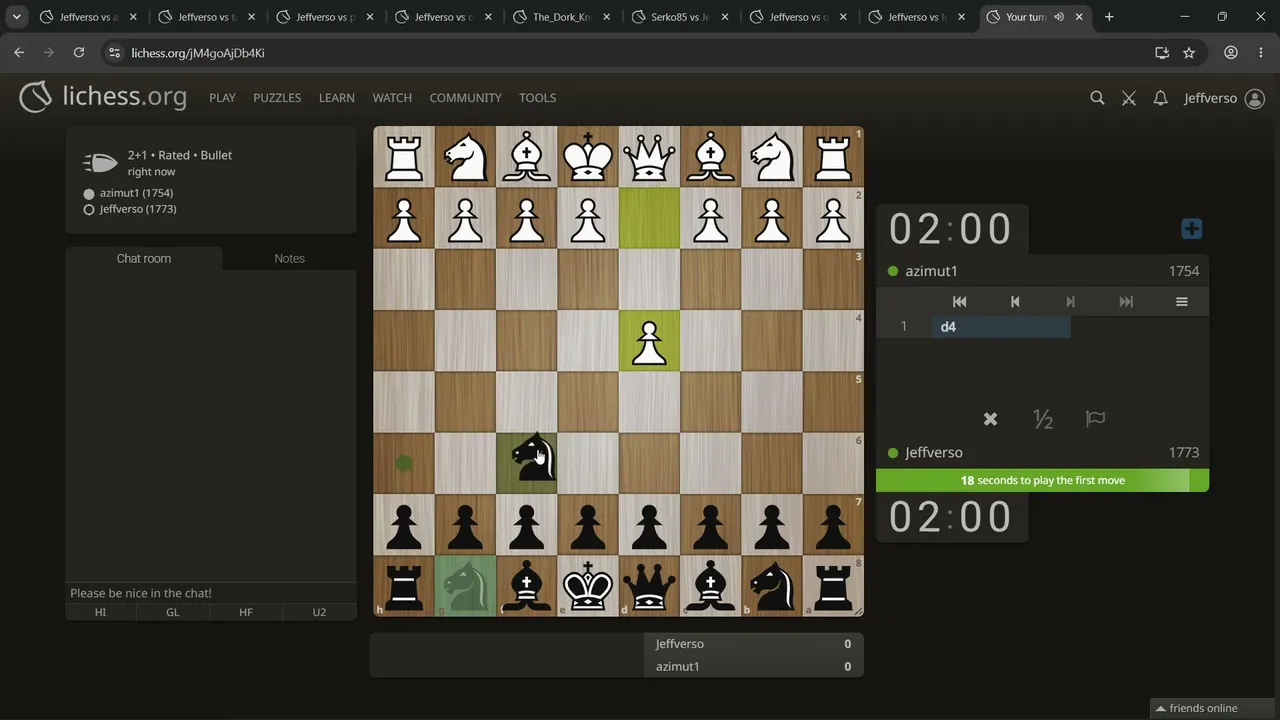Open Jeffverso (1773) profile in game info
Viewport: 1280px width, 720px height.
(138, 209)
